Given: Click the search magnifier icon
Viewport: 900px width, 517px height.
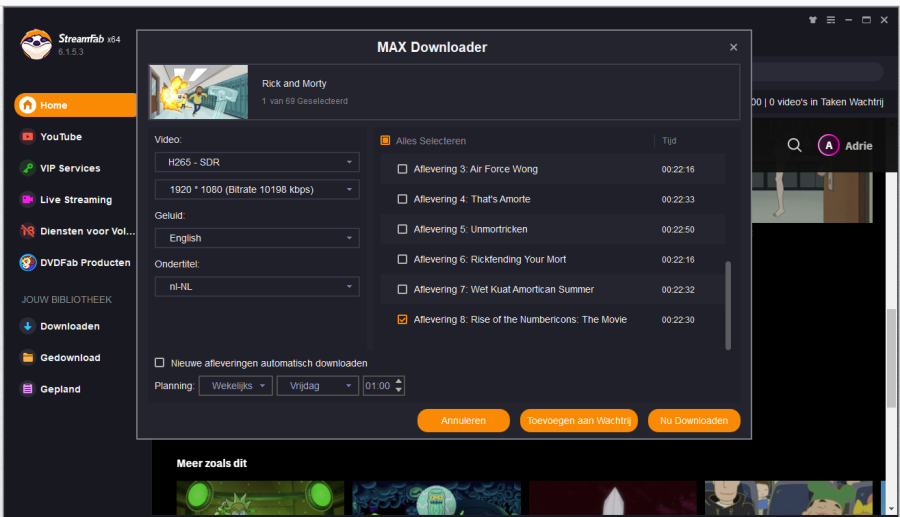Looking at the screenshot, I should [x=794, y=145].
